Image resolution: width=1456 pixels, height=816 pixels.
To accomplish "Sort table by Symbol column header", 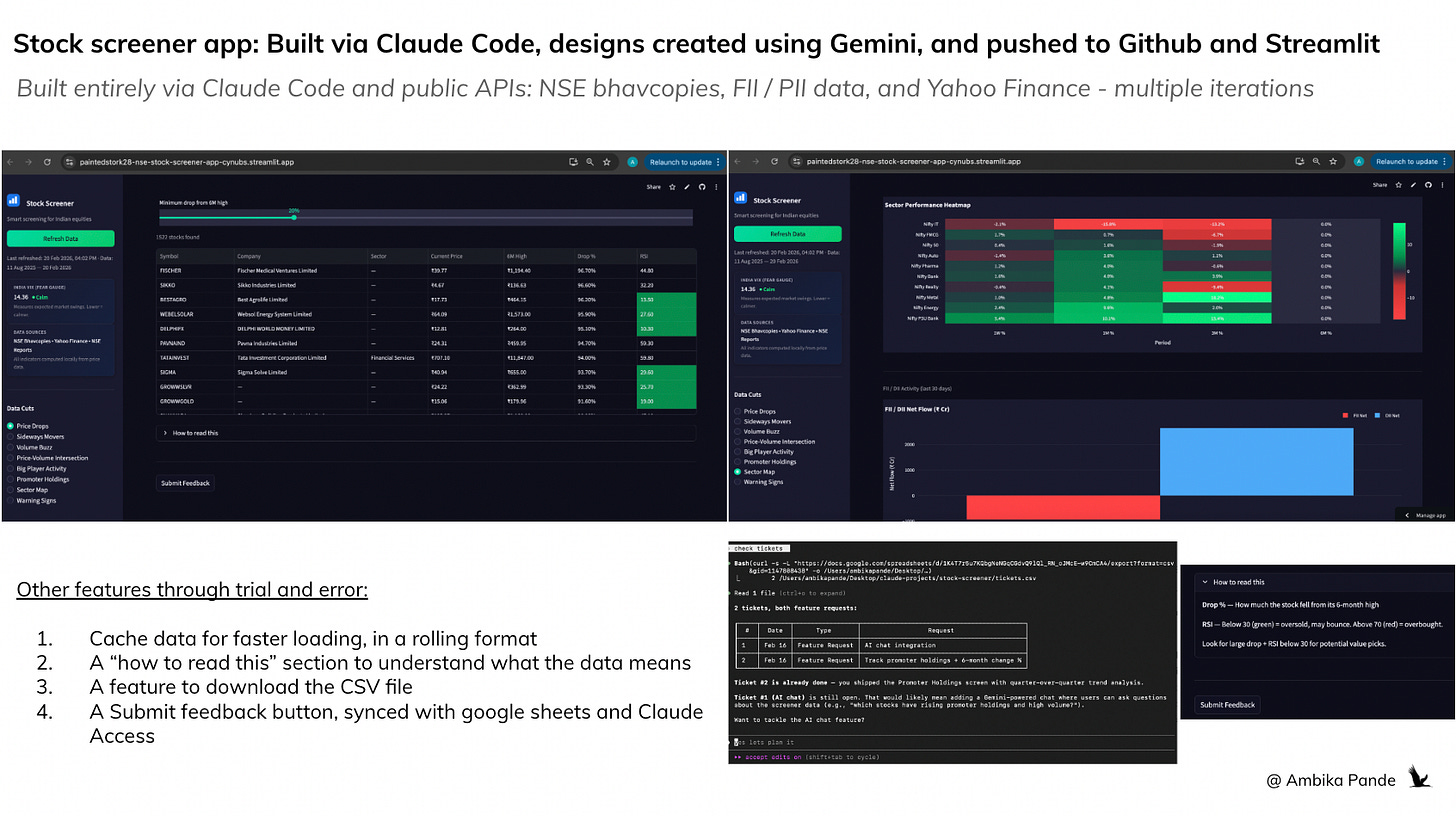I will (195, 256).
